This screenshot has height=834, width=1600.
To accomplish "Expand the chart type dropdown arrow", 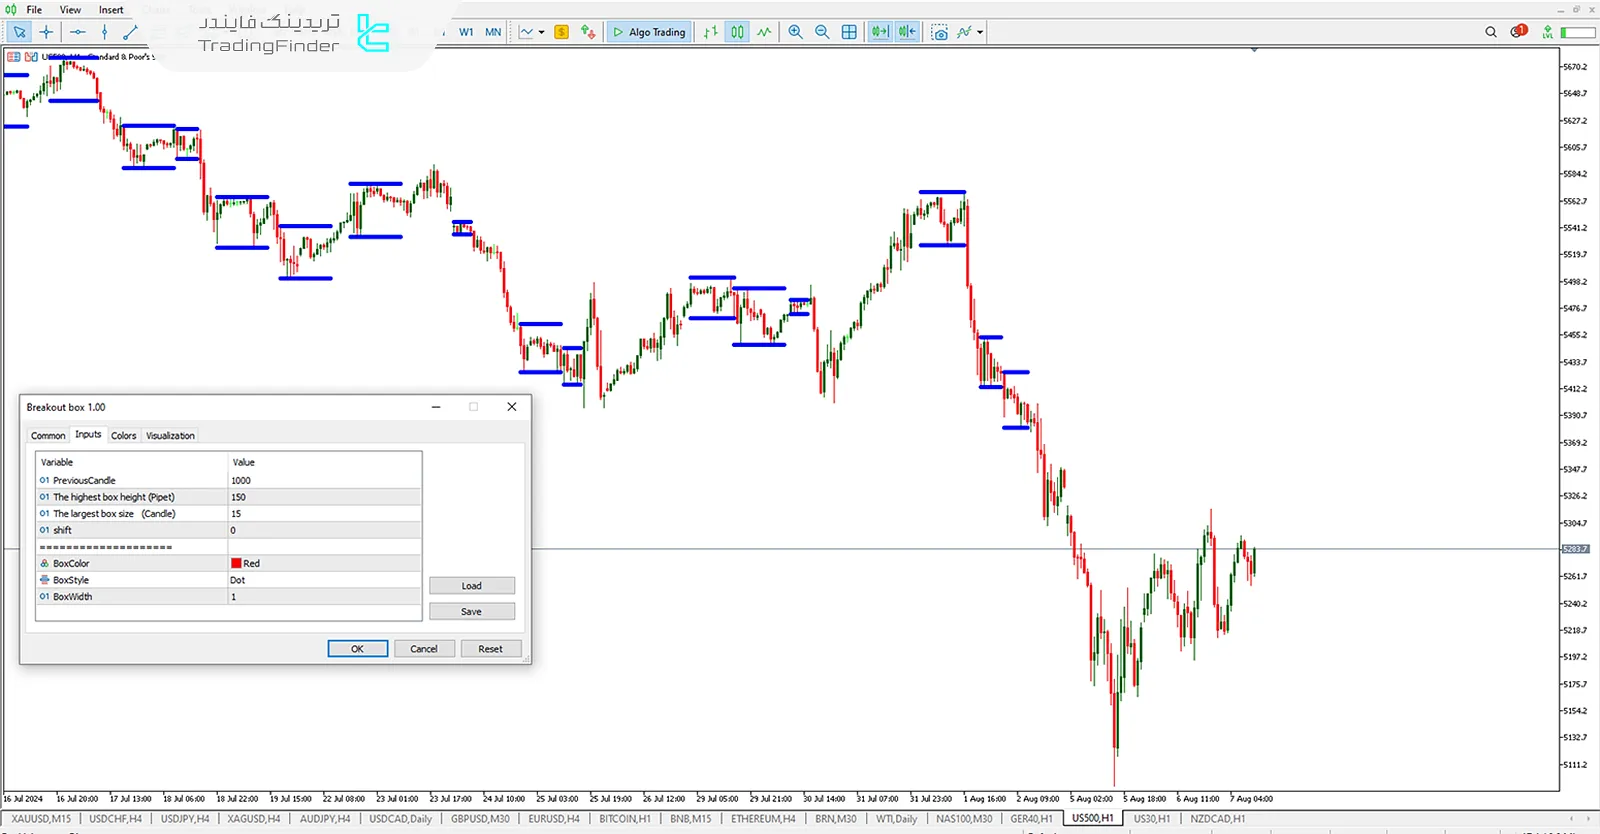I will tap(542, 32).
